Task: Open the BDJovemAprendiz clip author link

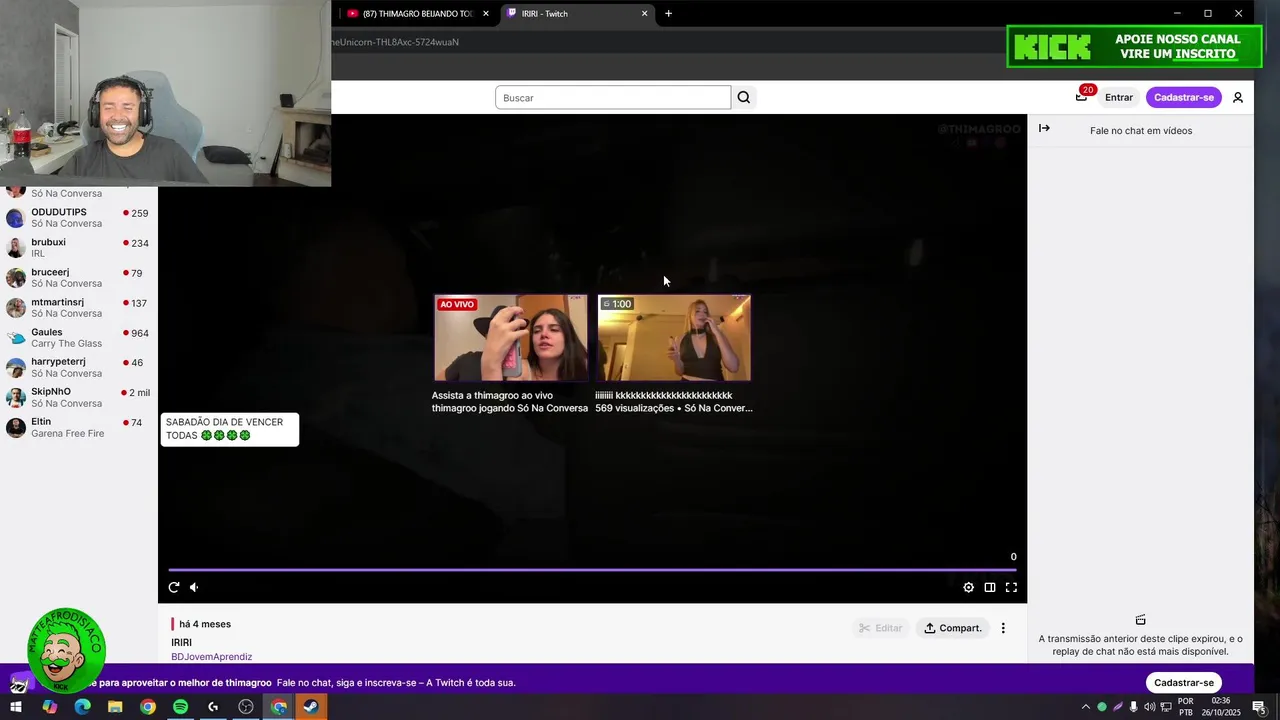Action: (211, 657)
